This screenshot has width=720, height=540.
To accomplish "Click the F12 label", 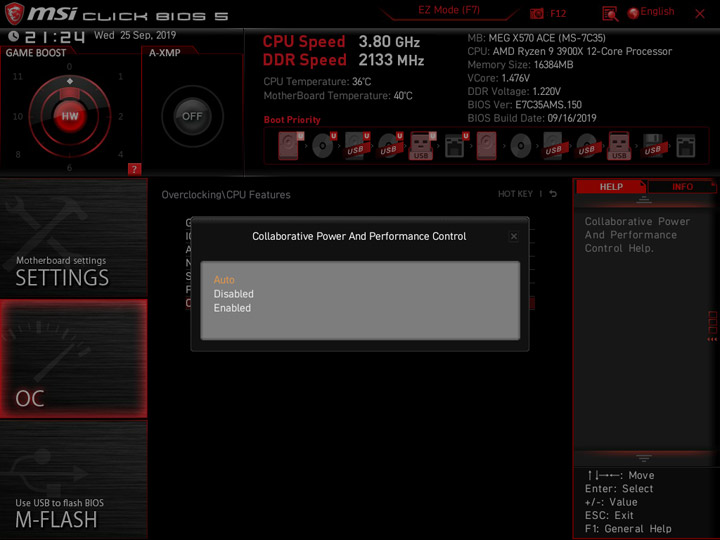I will (x=558, y=13).
